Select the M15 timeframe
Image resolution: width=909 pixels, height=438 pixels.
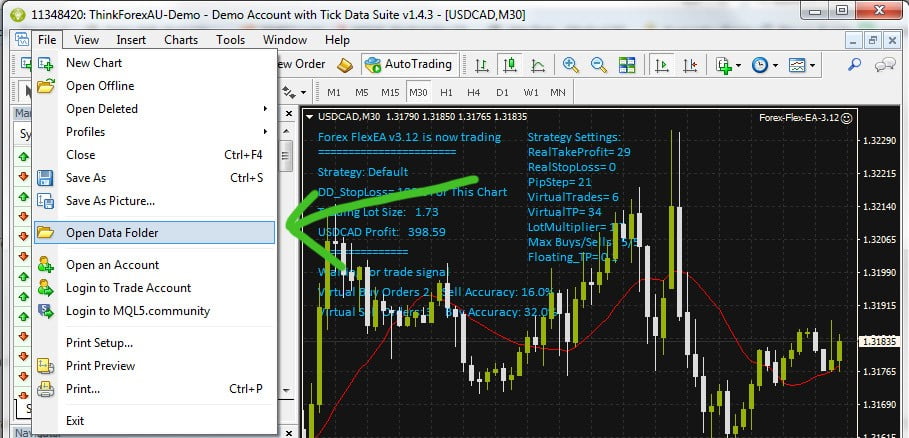pos(390,93)
